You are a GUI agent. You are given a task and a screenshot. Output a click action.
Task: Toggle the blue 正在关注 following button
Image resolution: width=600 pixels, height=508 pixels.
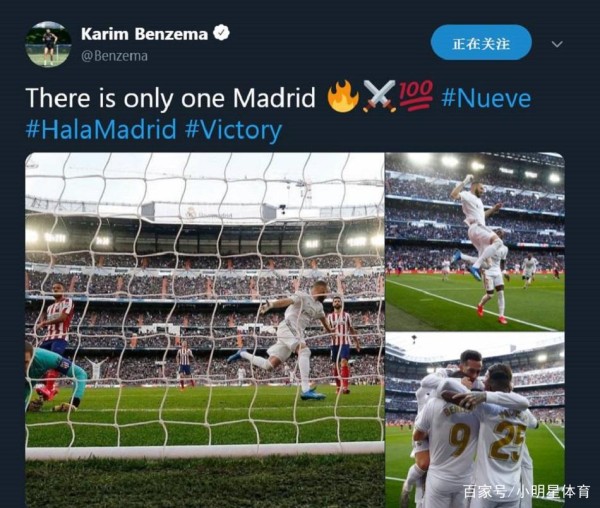(481, 42)
